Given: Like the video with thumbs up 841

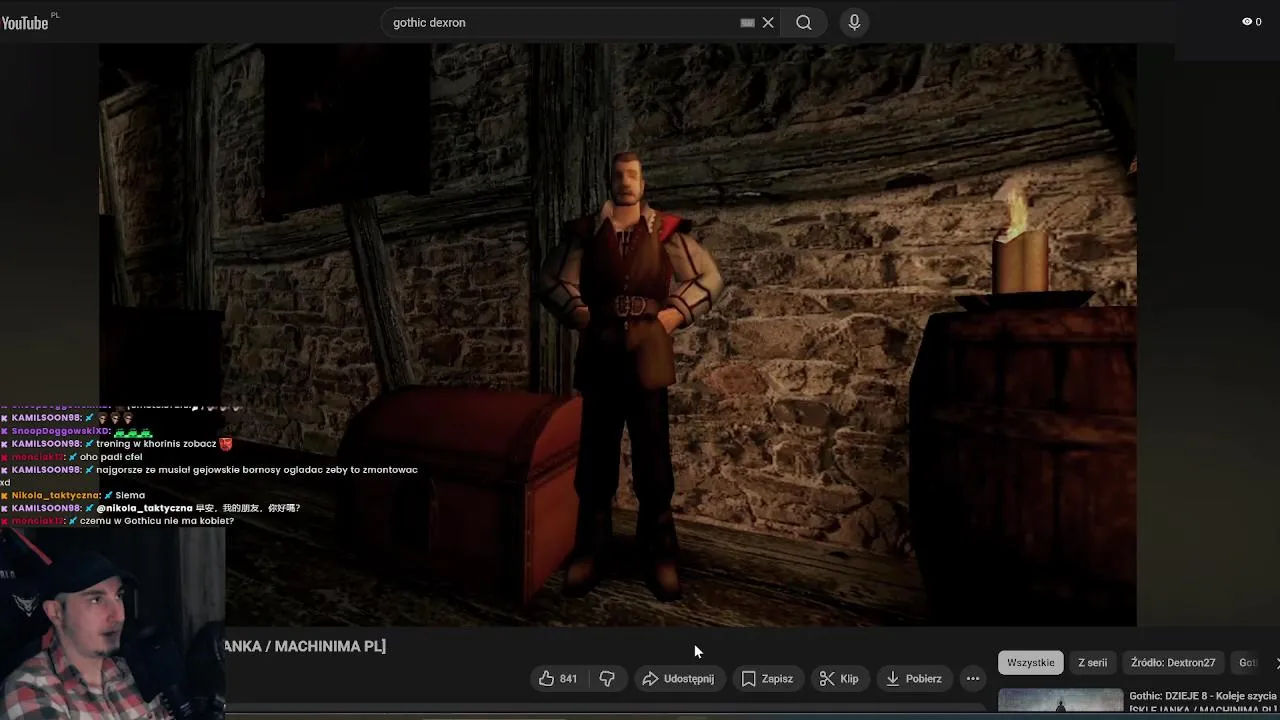Looking at the screenshot, I should point(558,678).
